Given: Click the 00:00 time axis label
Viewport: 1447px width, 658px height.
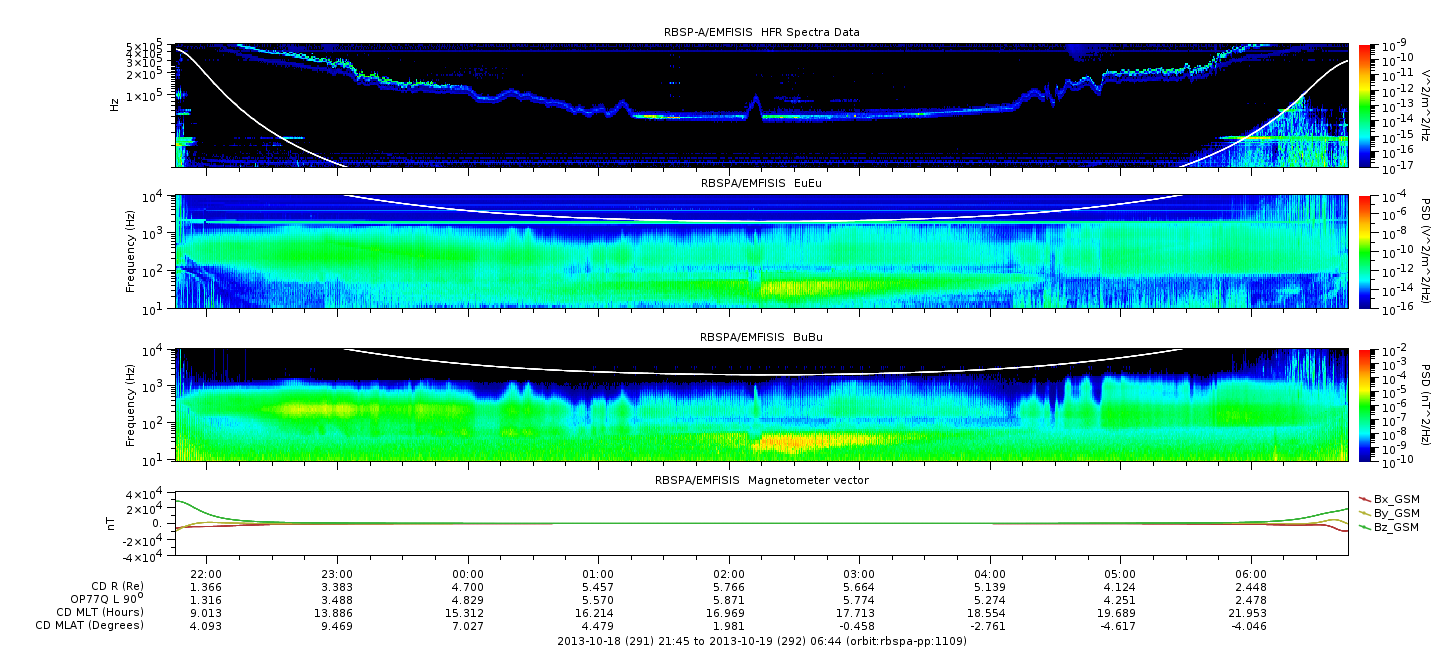Looking at the screenshot, I should pyautogui.click(x=467, y=574).
